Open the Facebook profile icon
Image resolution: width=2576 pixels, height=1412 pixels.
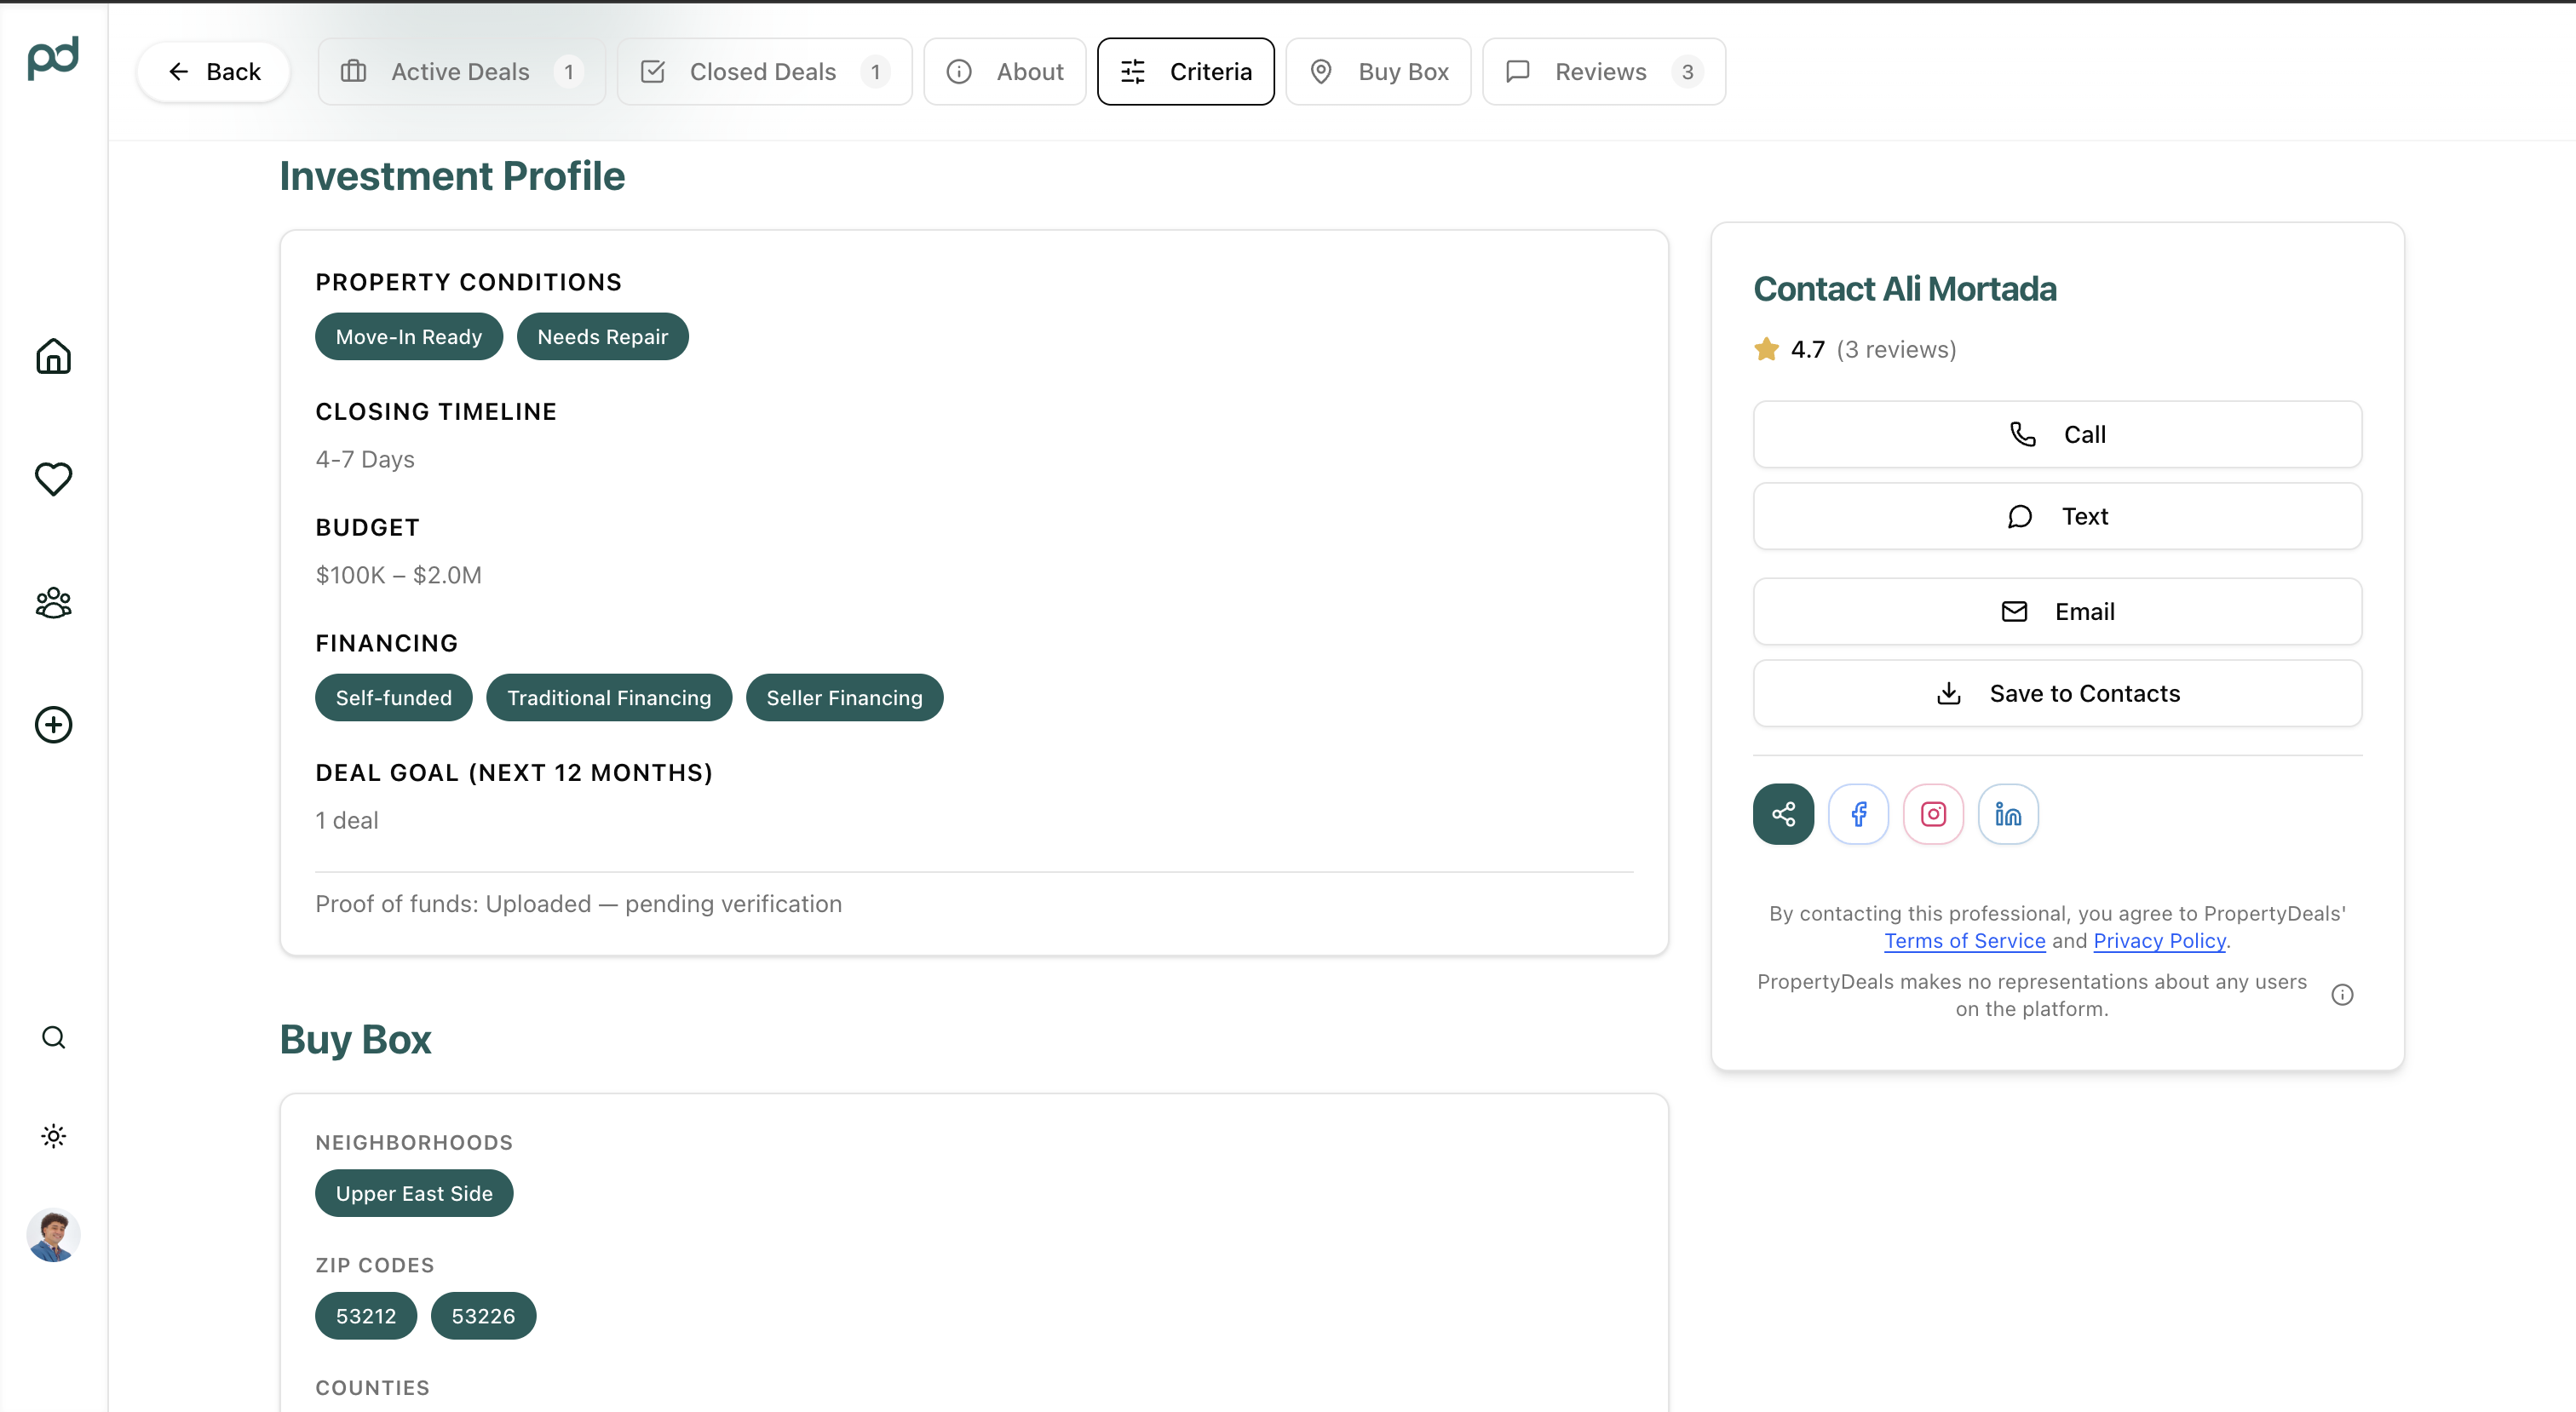pyautogui.click(x=1858, y=814)
